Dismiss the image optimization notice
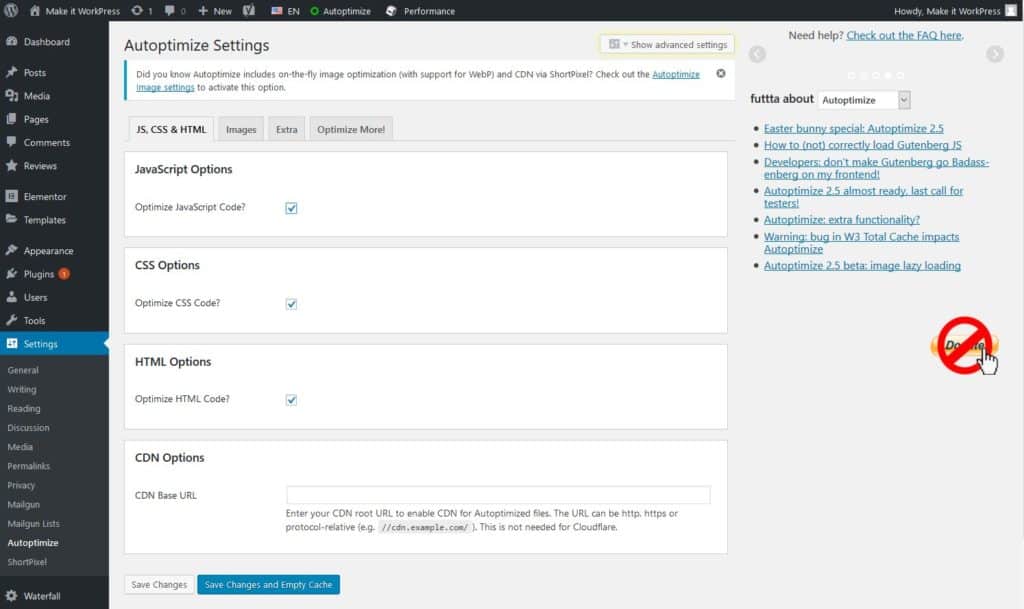1024x609 pixels. click(x=721, y=73)
